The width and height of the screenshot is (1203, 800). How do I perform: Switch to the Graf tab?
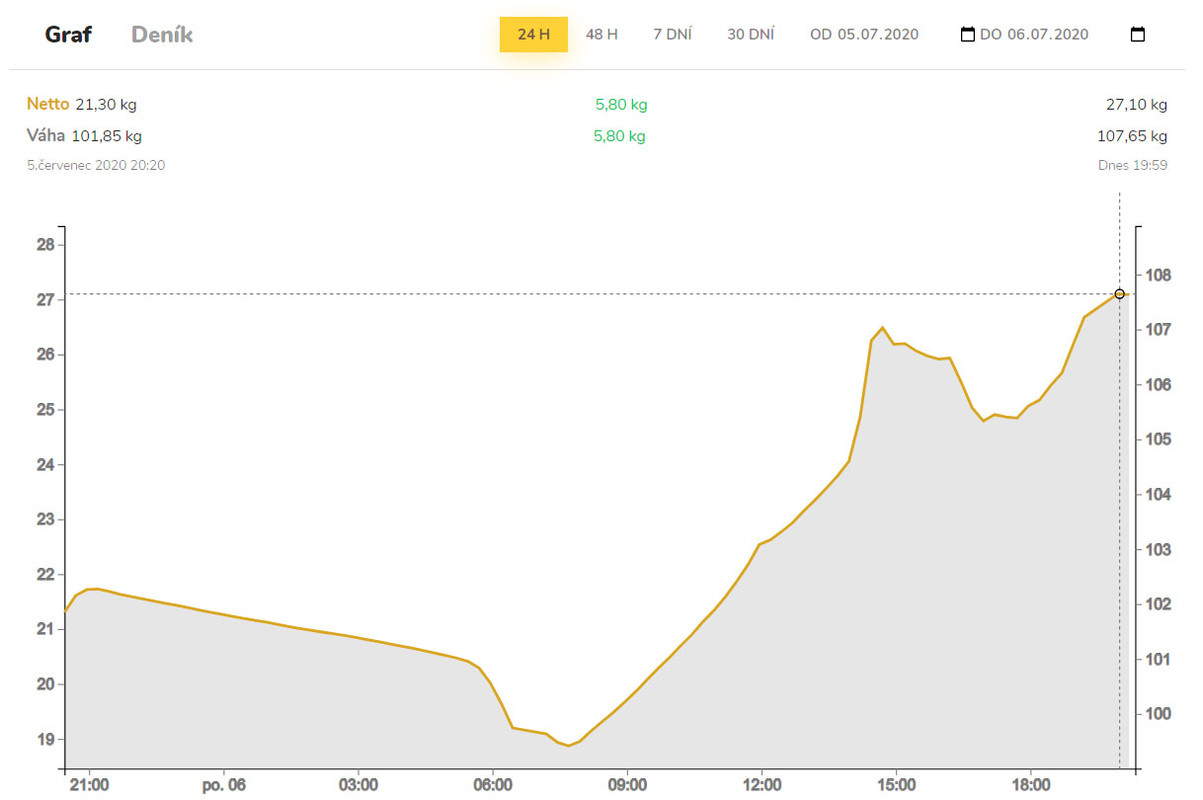[x=68, y=34]
